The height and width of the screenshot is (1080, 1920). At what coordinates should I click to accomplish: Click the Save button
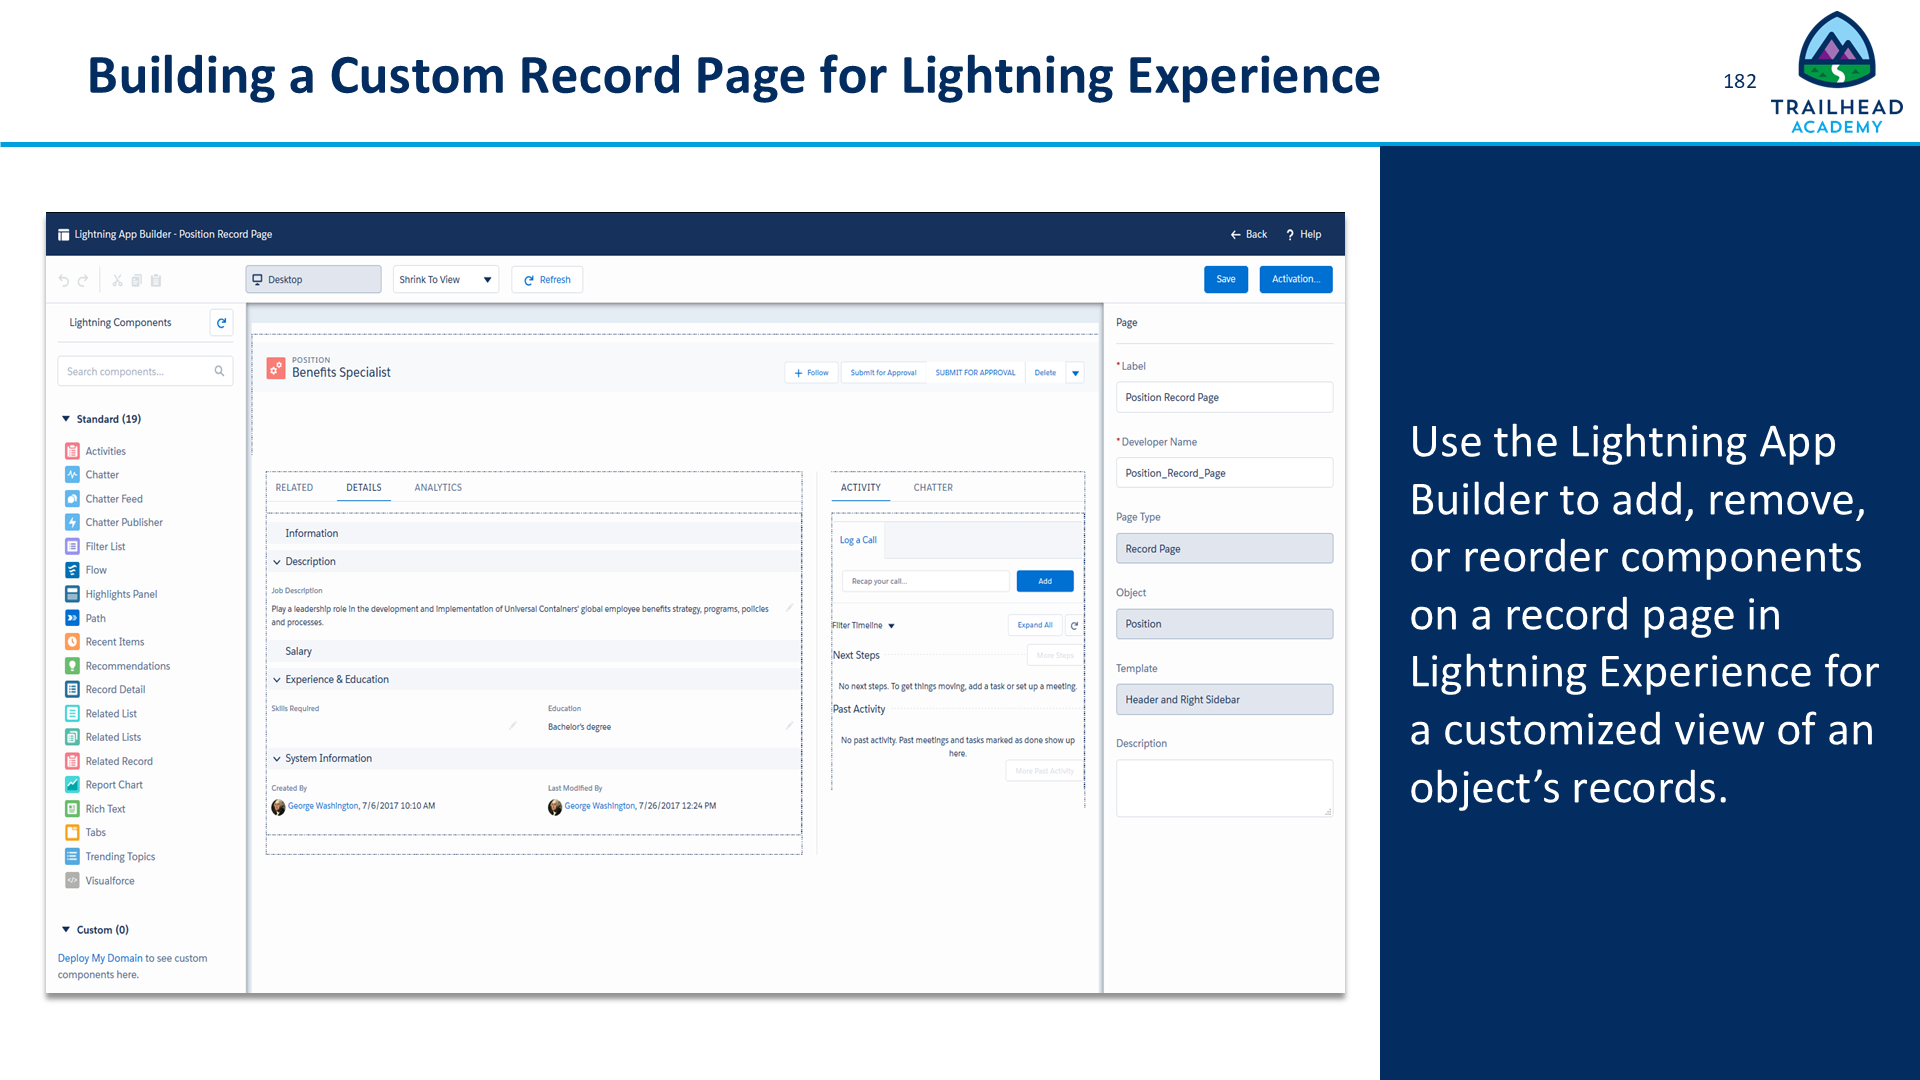pos(1226,279)
